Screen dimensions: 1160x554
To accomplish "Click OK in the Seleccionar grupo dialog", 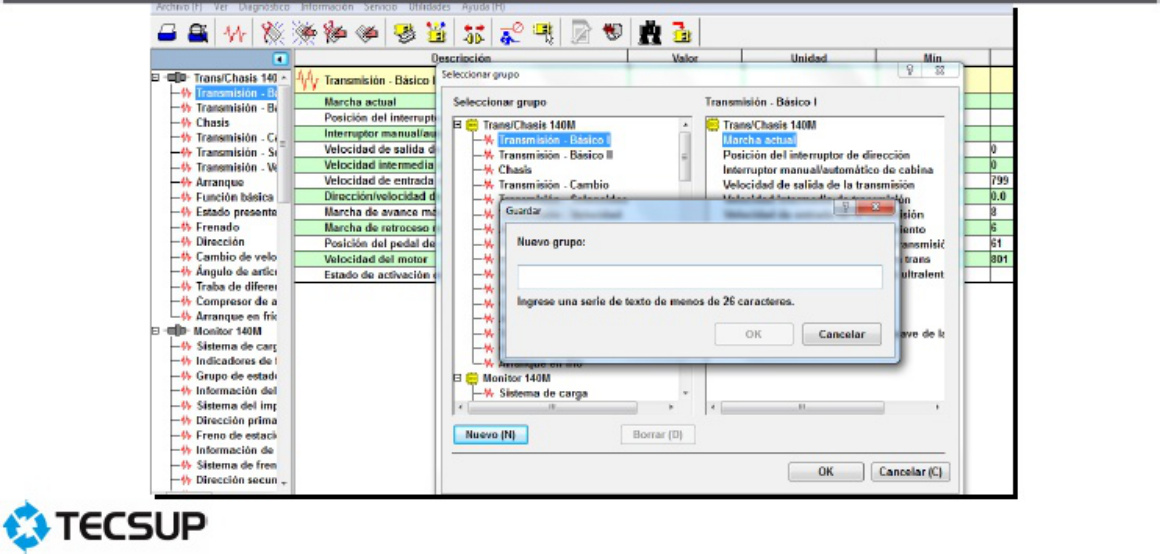I will pos(826,472).
